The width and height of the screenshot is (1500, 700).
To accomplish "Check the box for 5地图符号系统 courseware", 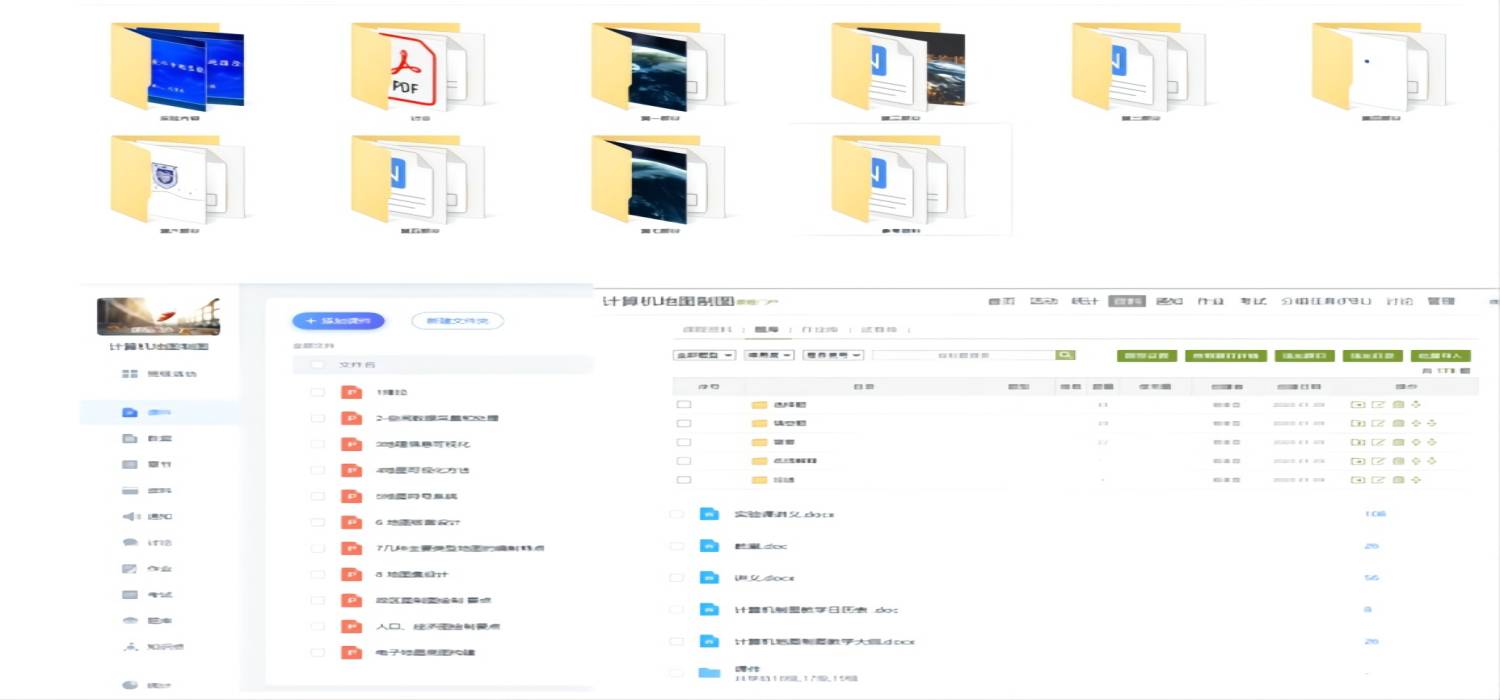I will tap(318, 496).
